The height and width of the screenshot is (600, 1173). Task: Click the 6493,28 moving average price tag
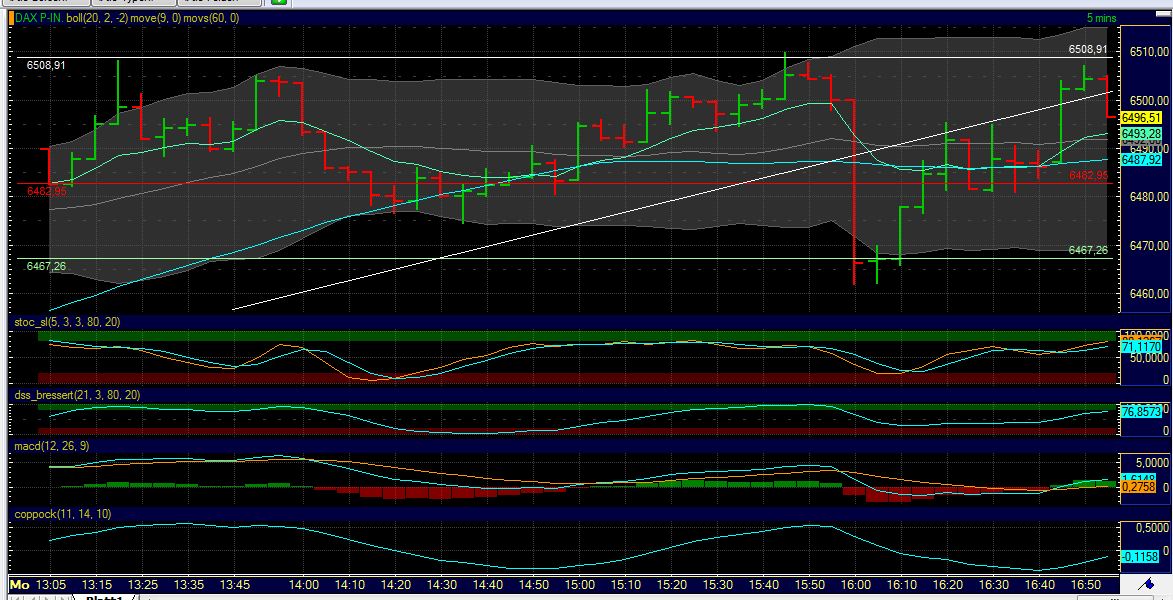[x=1142, y=133]
